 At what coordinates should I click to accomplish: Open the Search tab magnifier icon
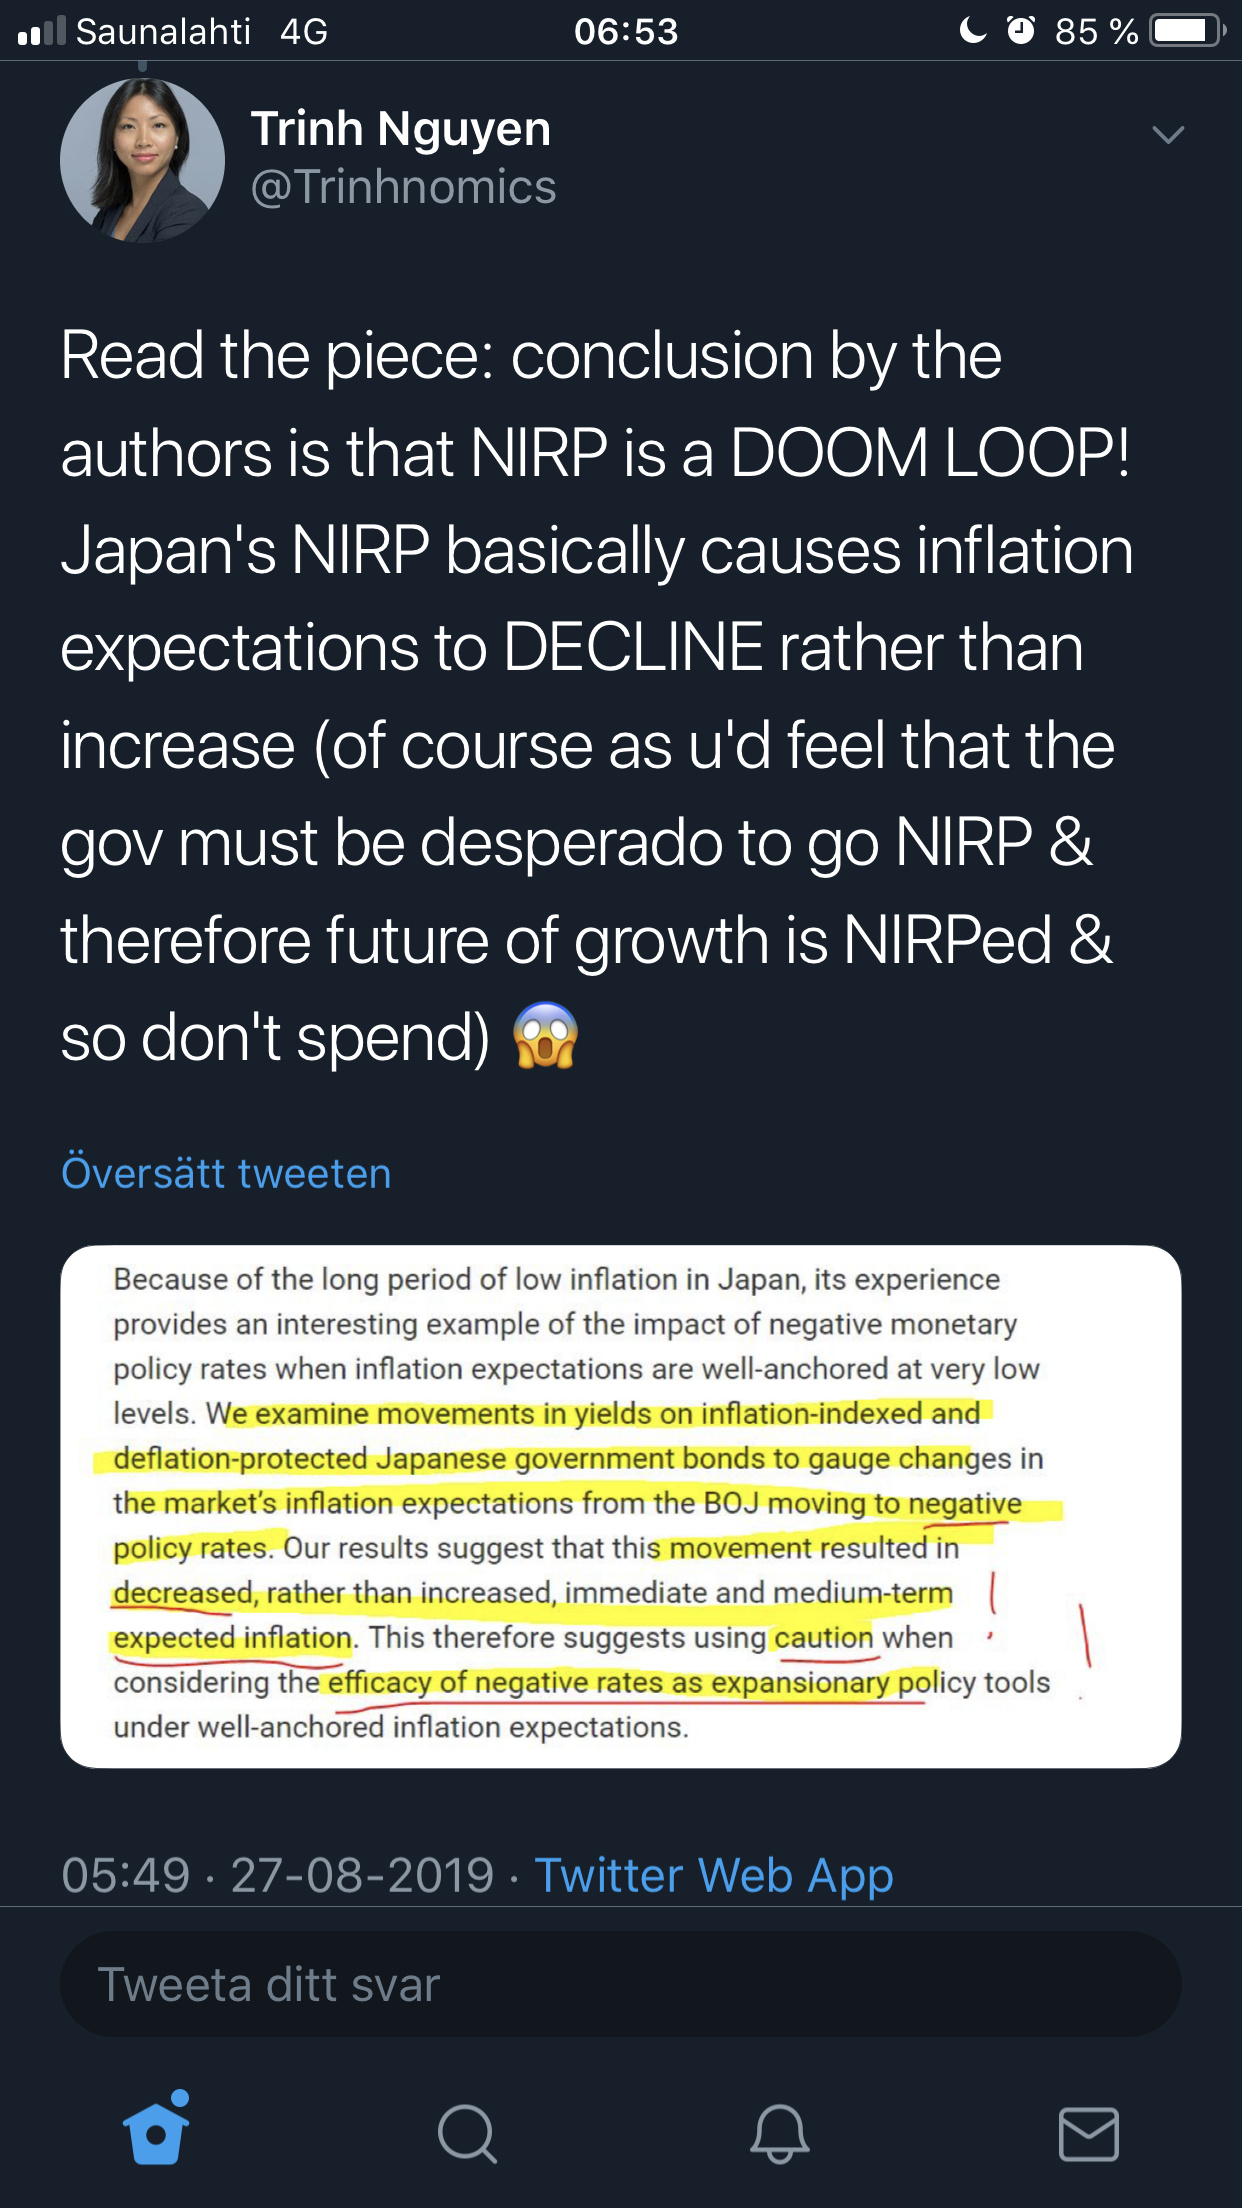[466, 2134]
